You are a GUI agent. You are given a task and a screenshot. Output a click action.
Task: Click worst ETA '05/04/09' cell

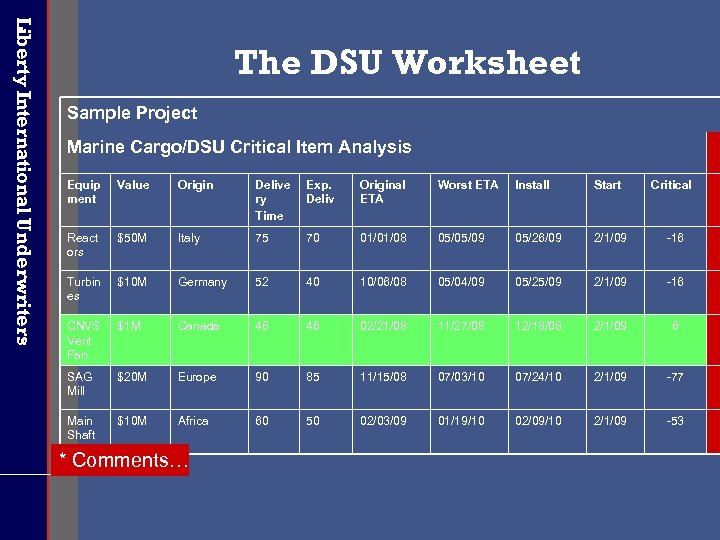(x=469, y=292)
